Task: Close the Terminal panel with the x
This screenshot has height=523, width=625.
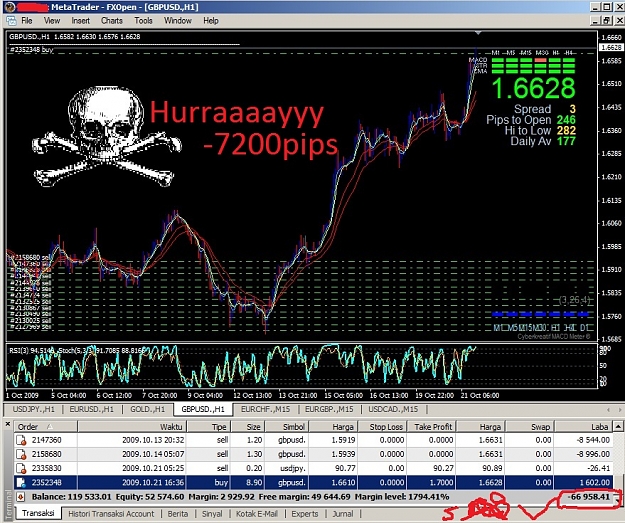Action: [x=8, y=424]
